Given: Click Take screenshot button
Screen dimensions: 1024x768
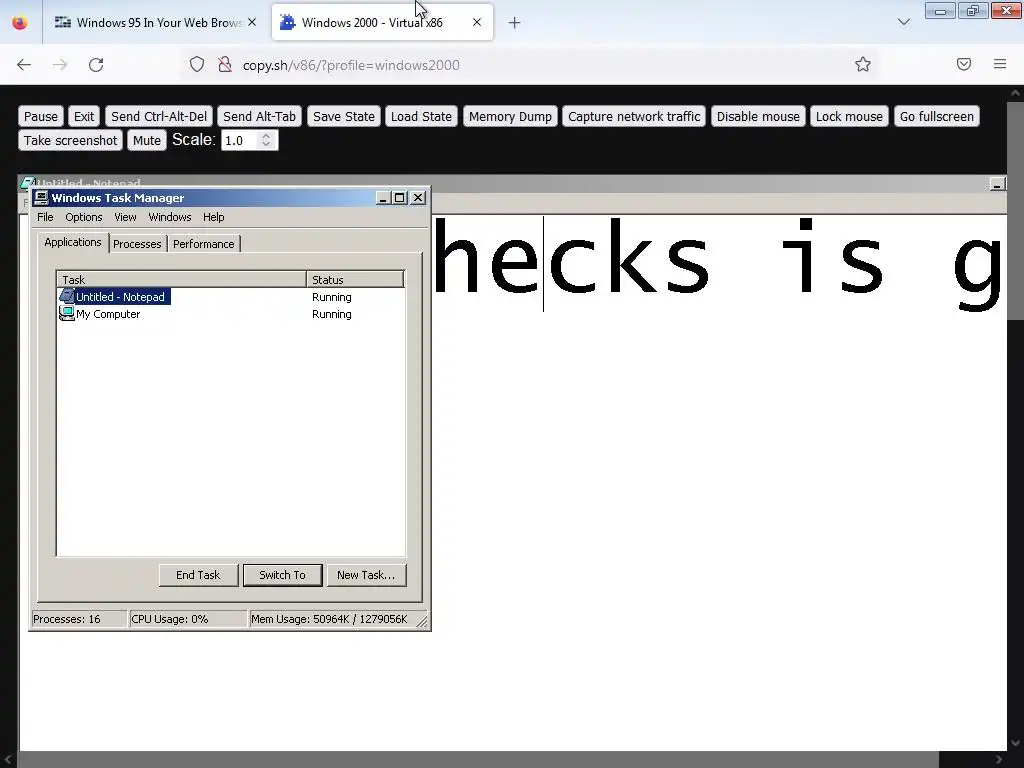Looking at the screenshot, I should coord(71,140).
